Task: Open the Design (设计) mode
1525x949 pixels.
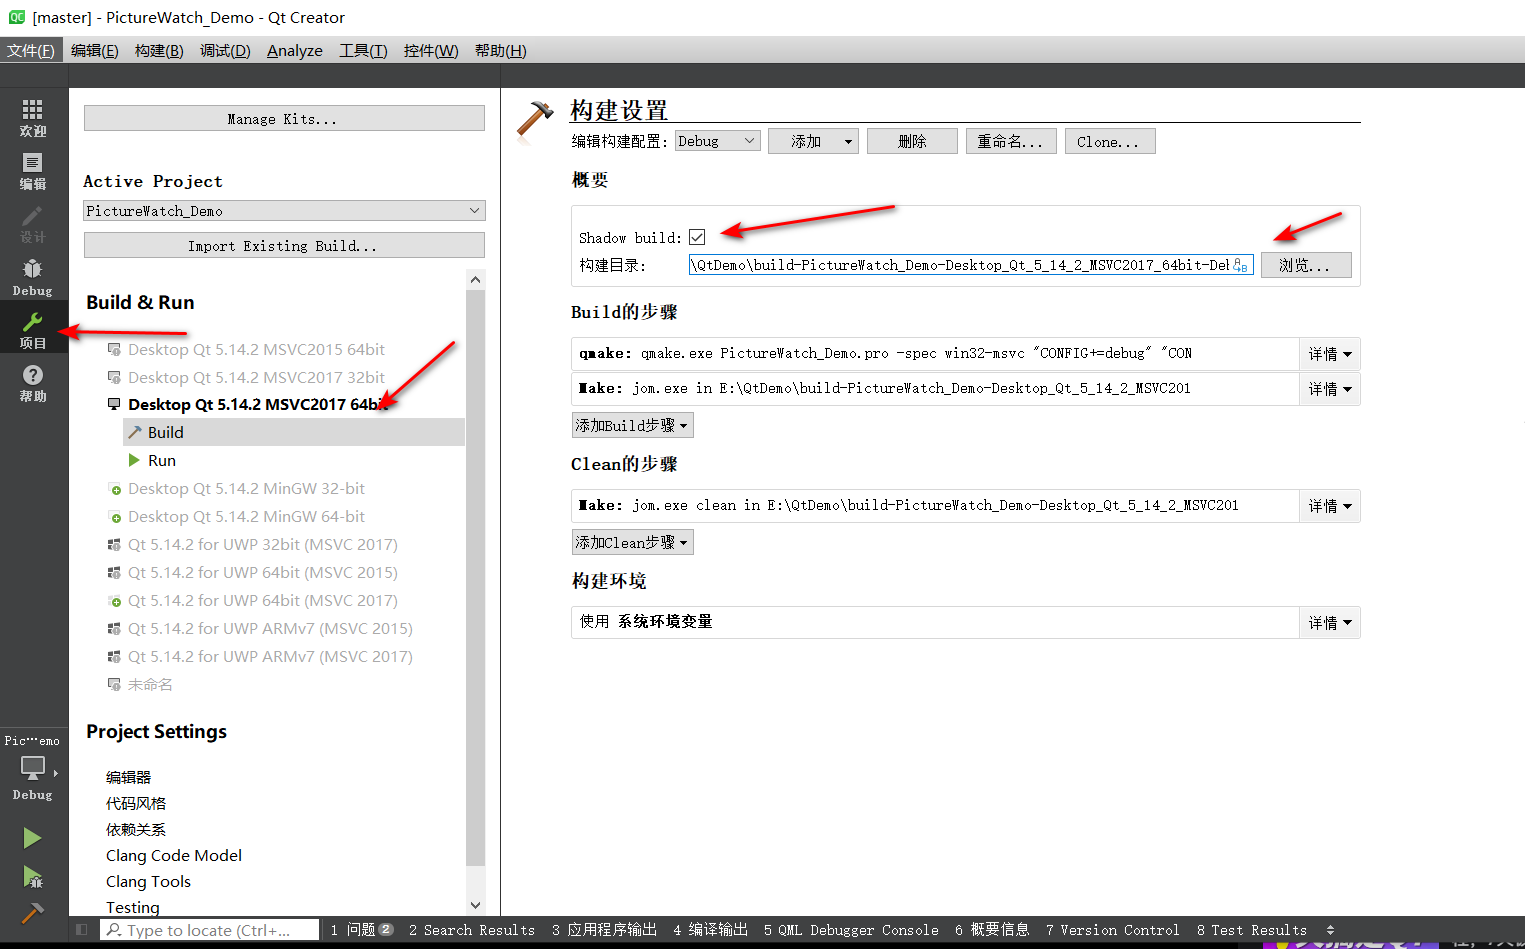Action: (x=33, y=224)
